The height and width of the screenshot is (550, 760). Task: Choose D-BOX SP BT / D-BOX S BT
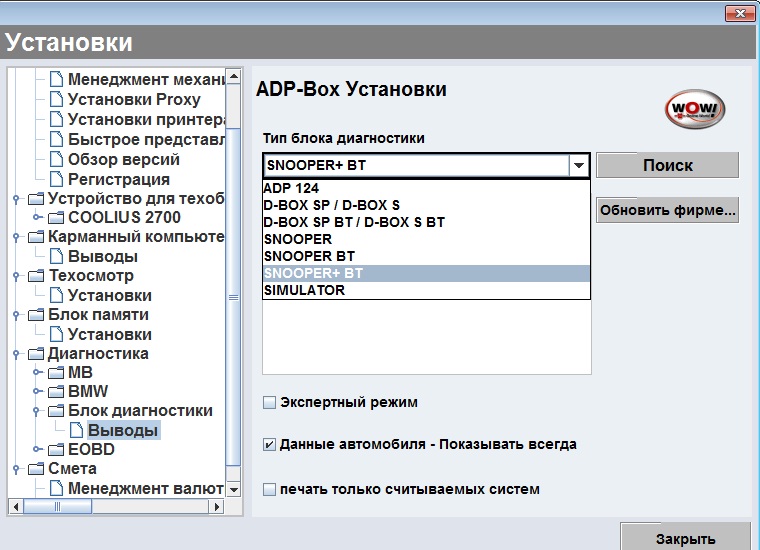426,222
